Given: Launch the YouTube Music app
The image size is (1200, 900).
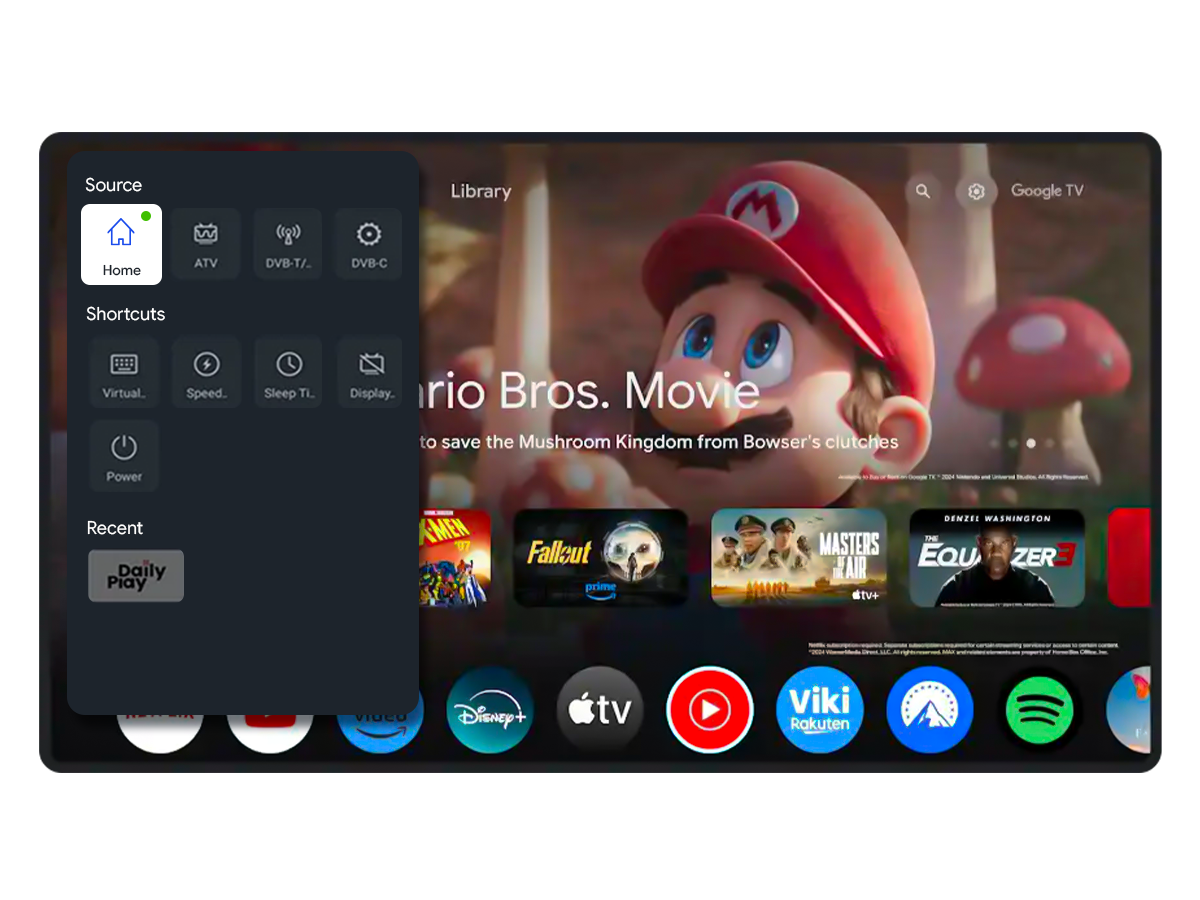Looking at the screenshot, I should click(710, 710).
